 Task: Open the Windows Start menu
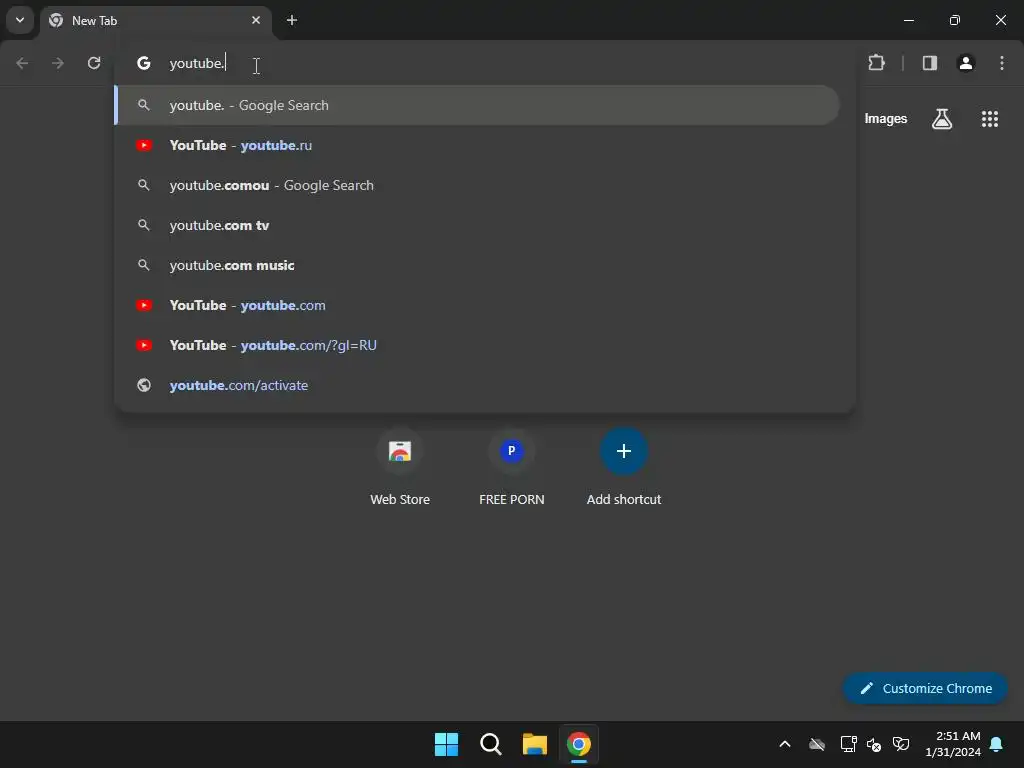point(446,744)
